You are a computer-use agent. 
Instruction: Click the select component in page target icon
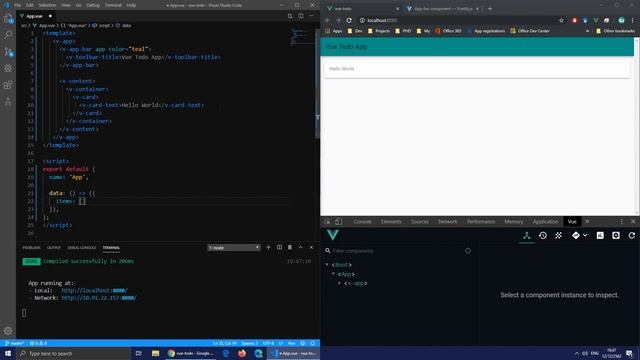click(468, 251)
